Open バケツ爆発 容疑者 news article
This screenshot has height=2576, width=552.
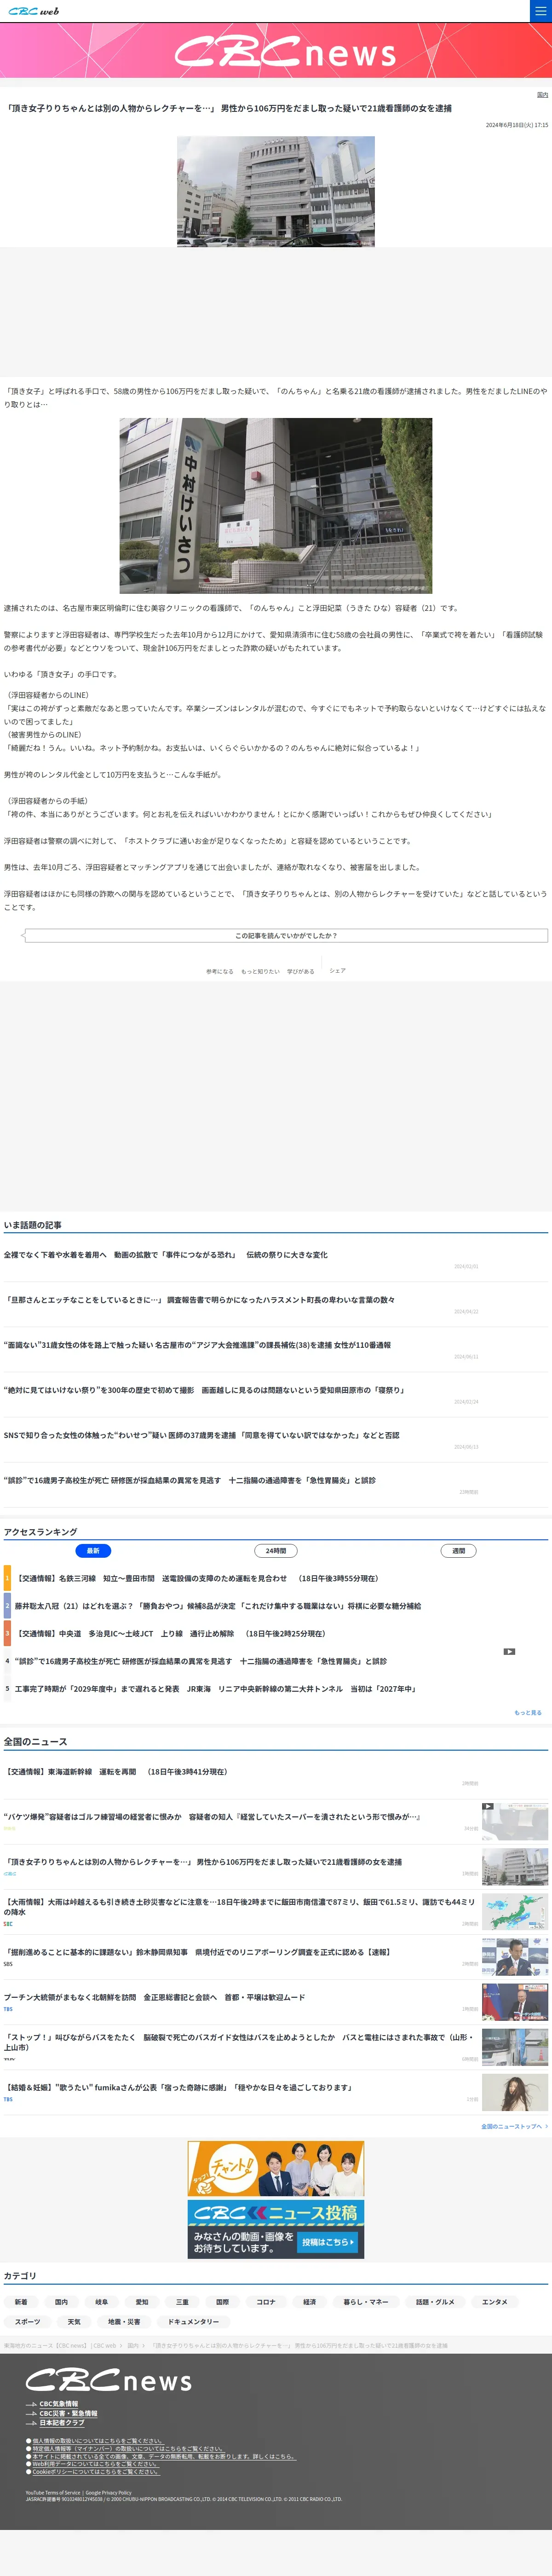pyautogui.click(x=212, y=1816)
